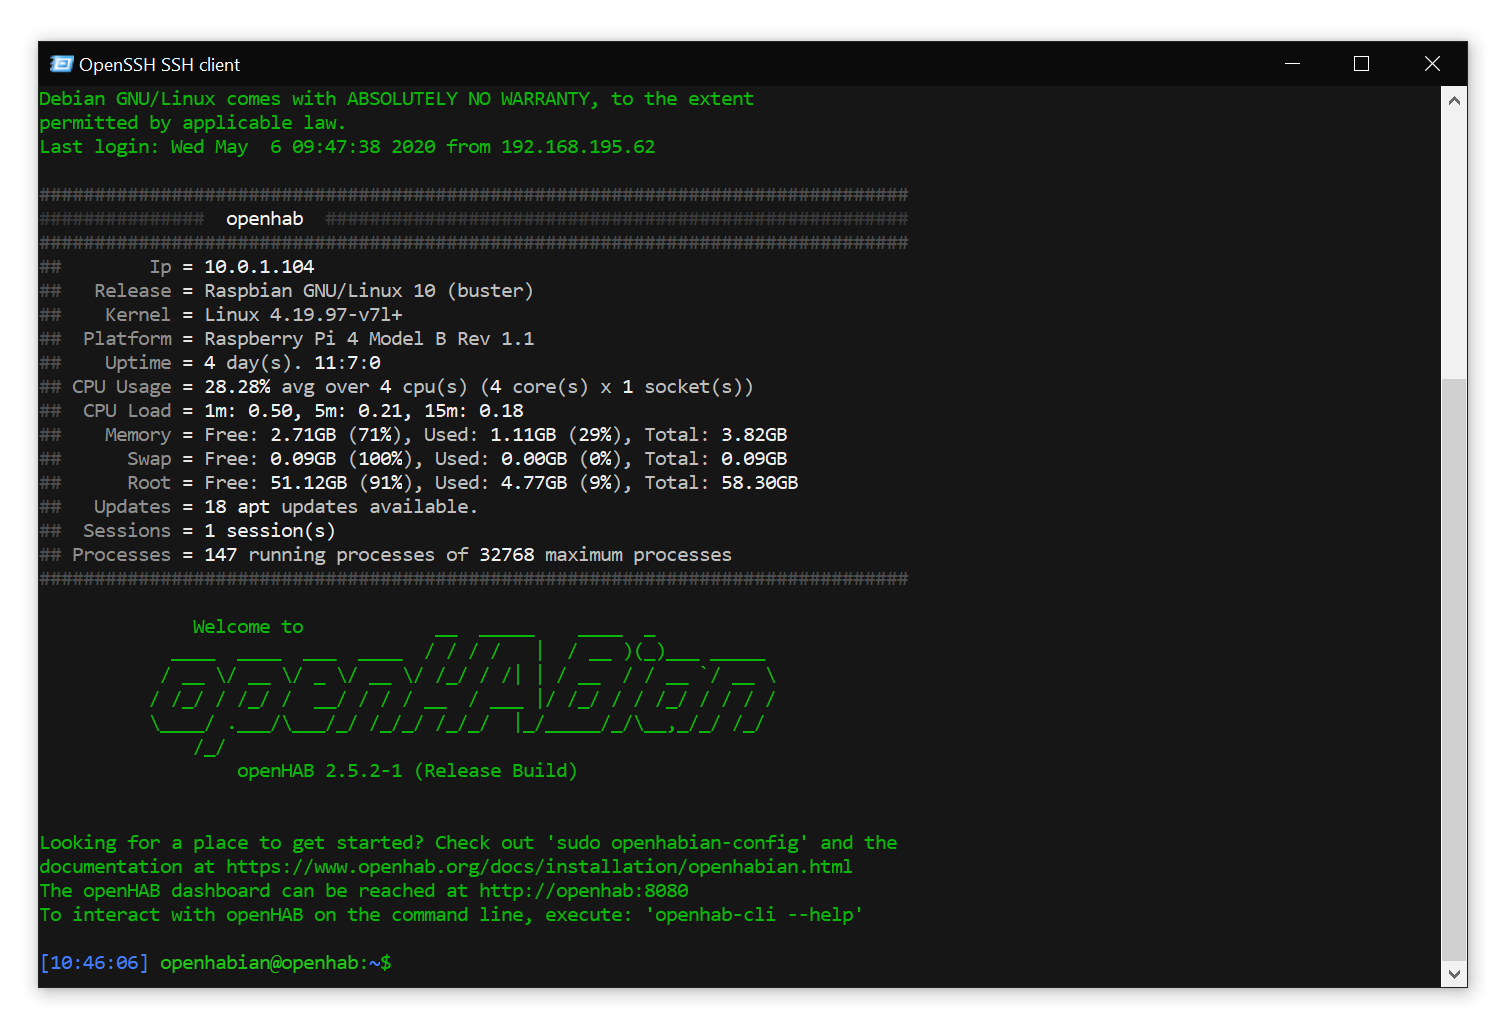Viewport: 1512px width, 1033px height.
Task: Click swap 'Free: 0.09GB (100%)' text
Action: click(x=309, y=459)
